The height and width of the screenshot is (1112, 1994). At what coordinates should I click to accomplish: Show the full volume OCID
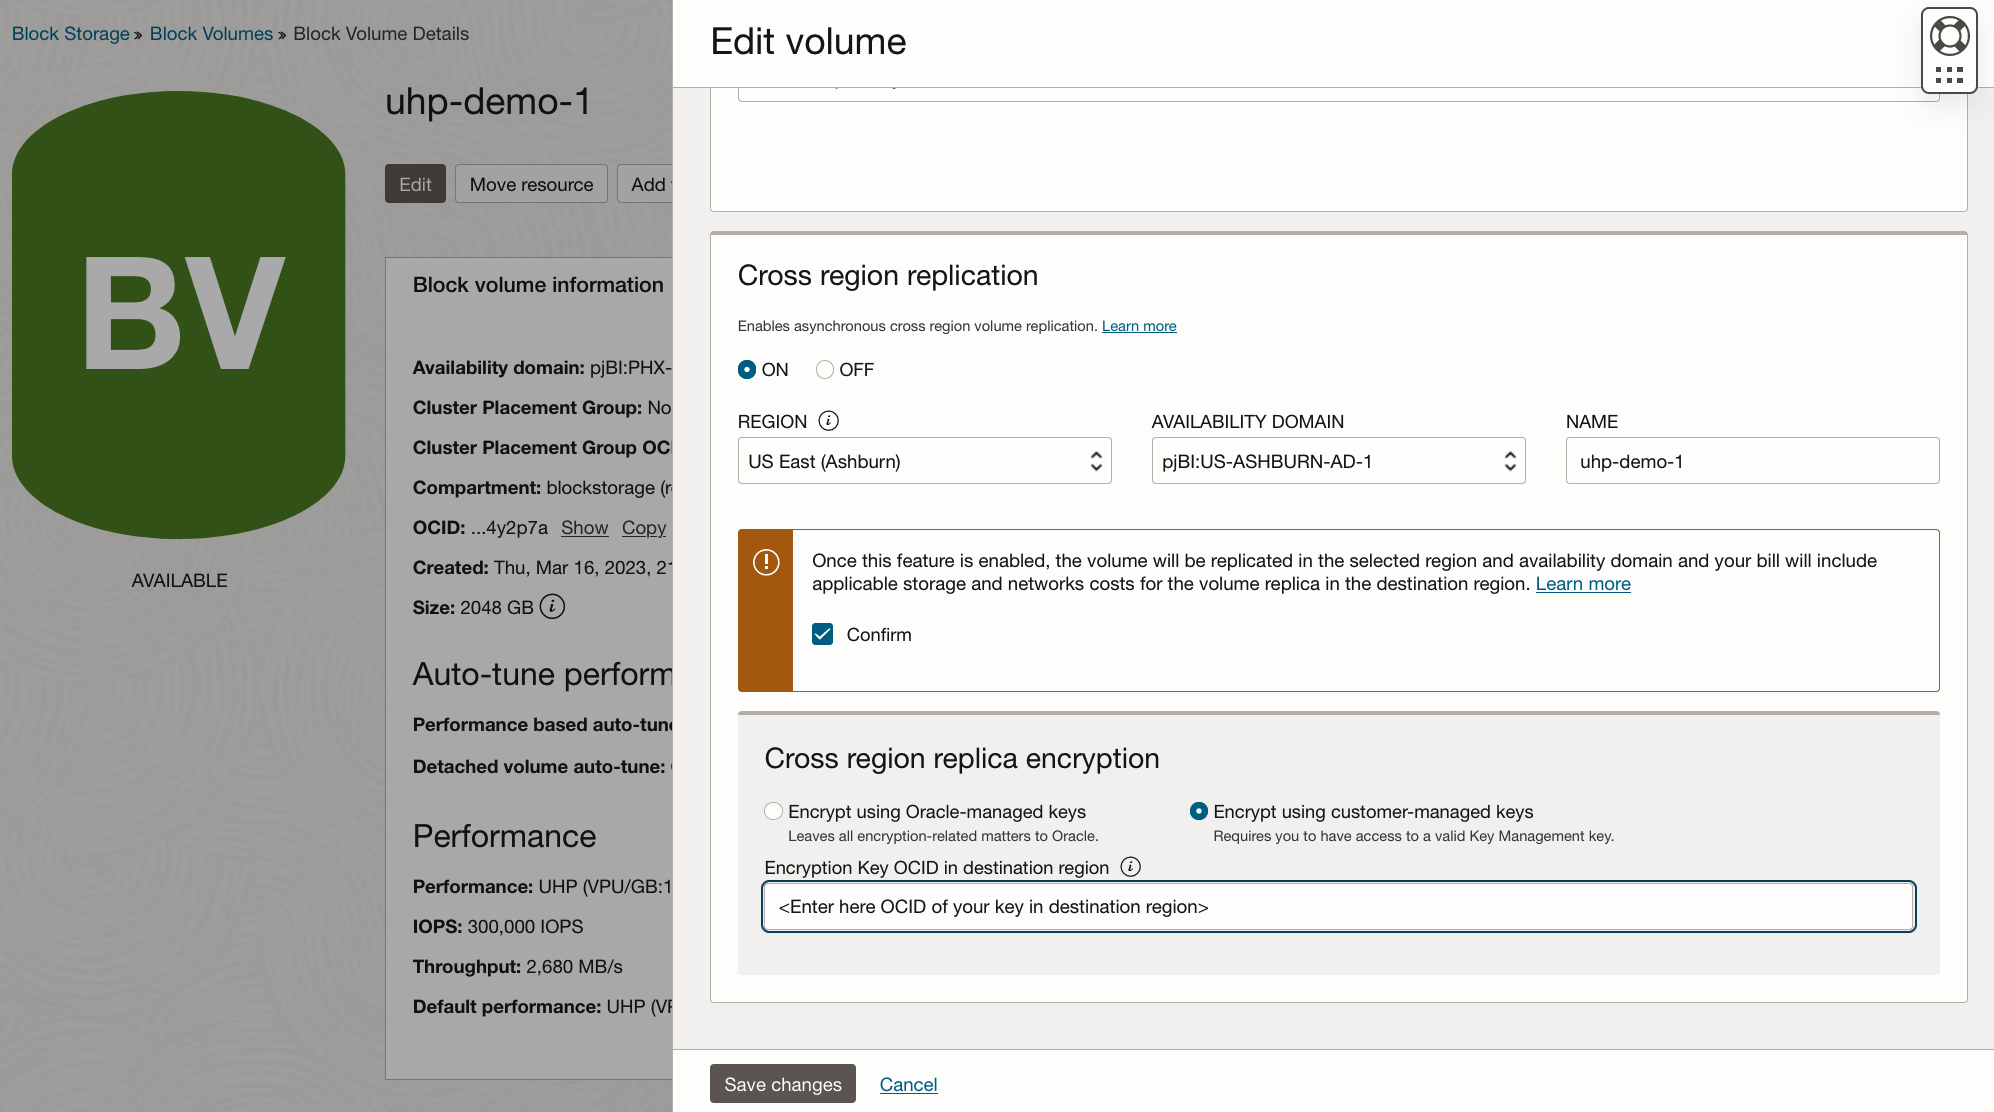pos(584,527)
